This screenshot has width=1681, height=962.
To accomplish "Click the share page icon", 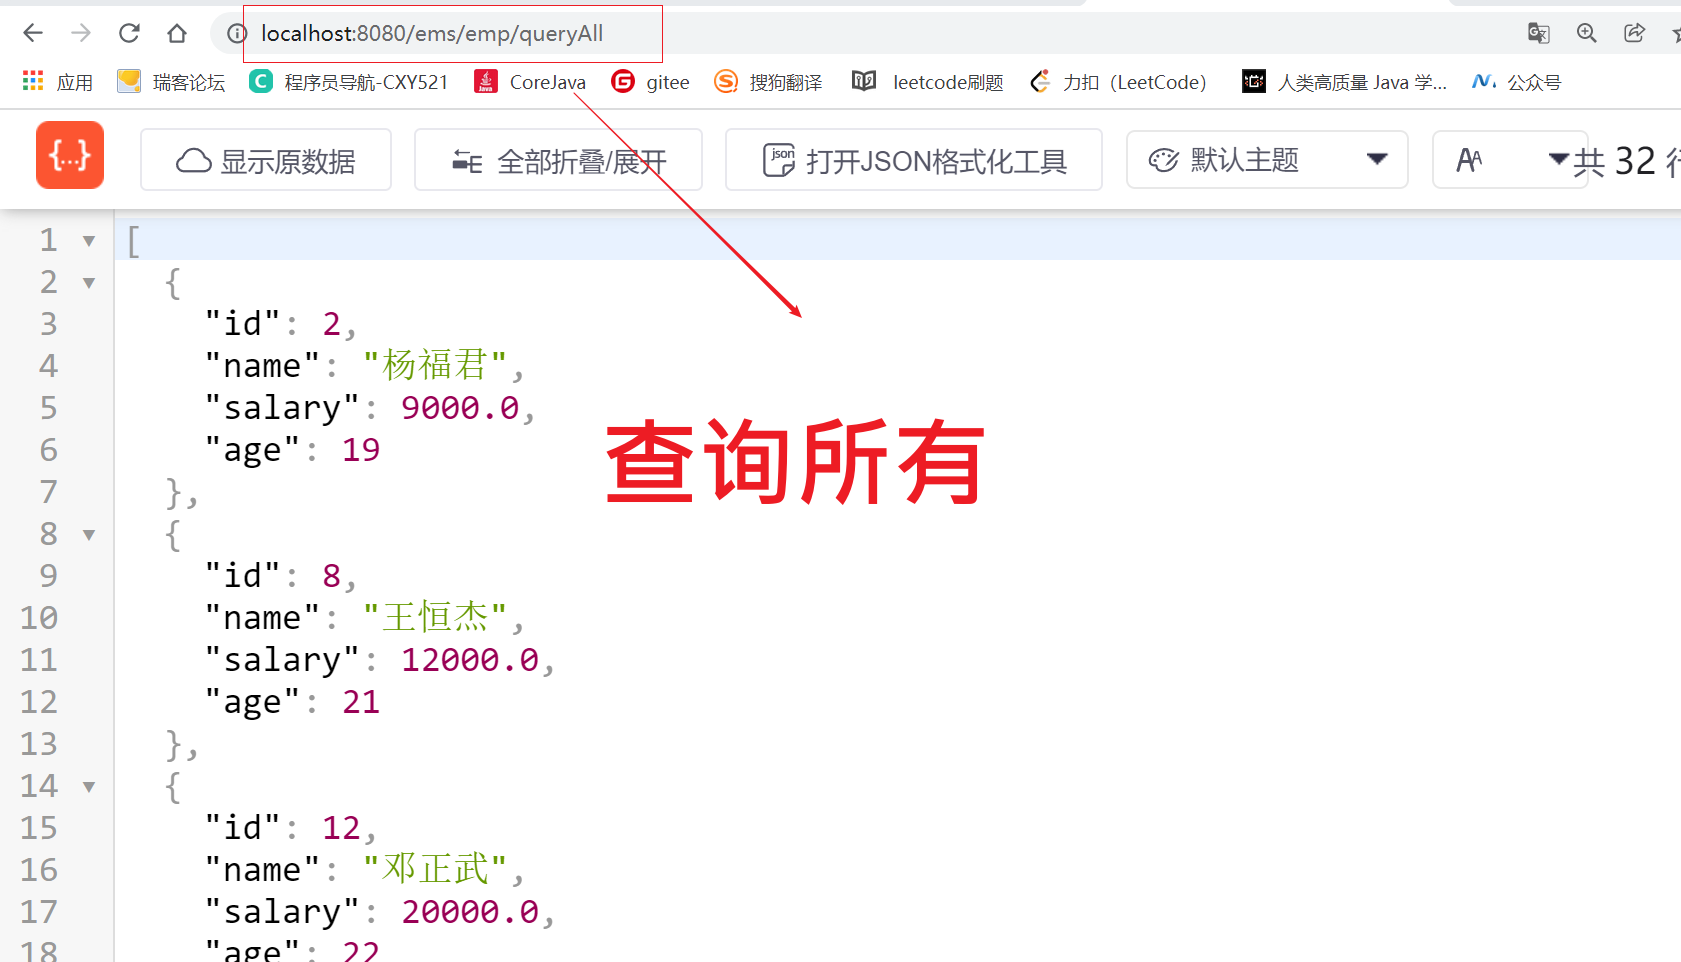I will [1634, 33].
